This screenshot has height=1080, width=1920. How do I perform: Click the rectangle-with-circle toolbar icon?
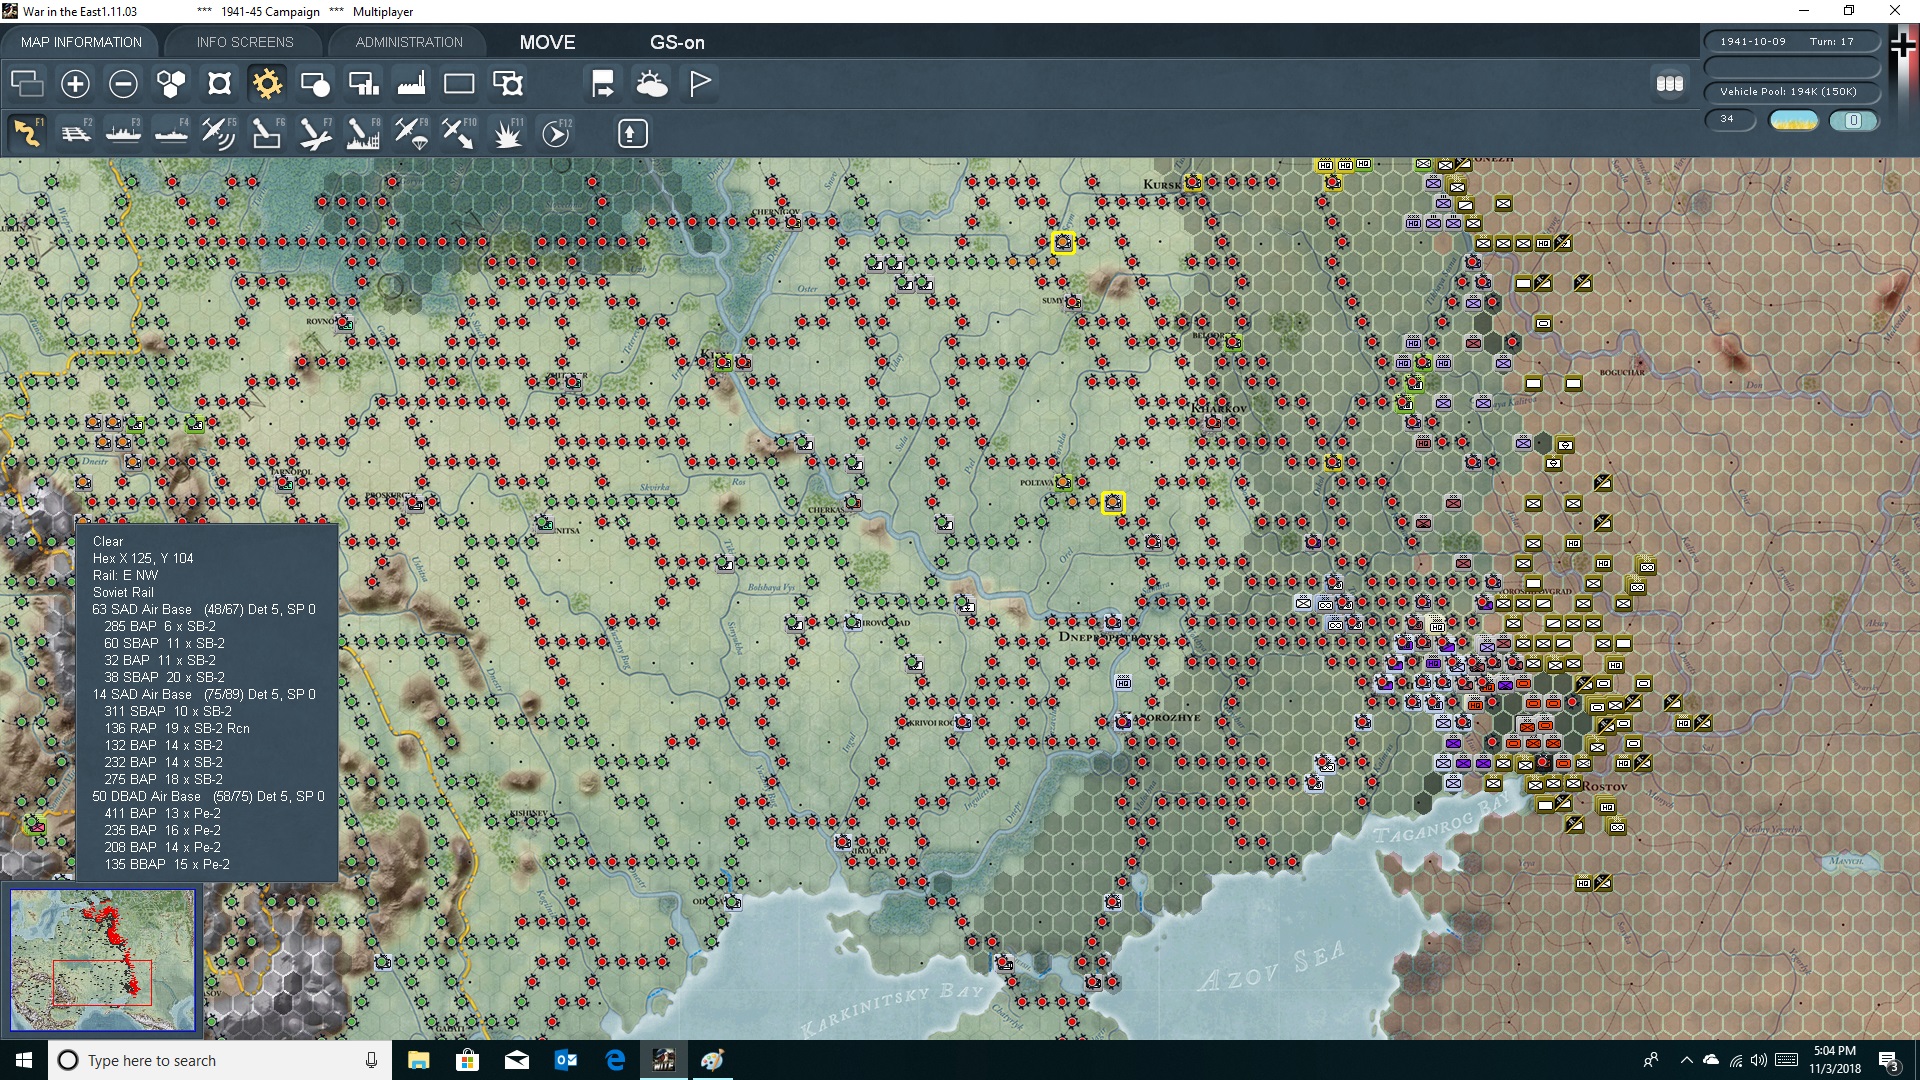tap(315, 83)
